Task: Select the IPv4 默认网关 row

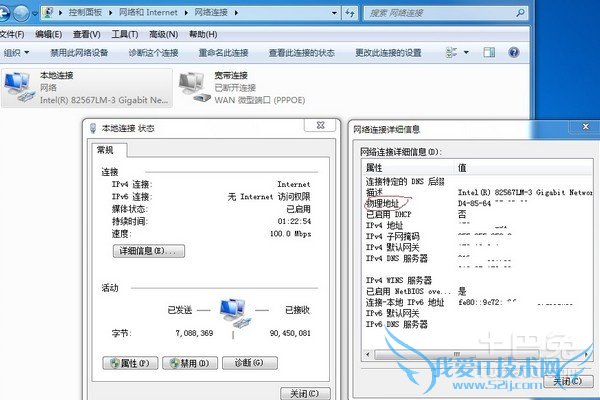Action: (x=477, y=247)
